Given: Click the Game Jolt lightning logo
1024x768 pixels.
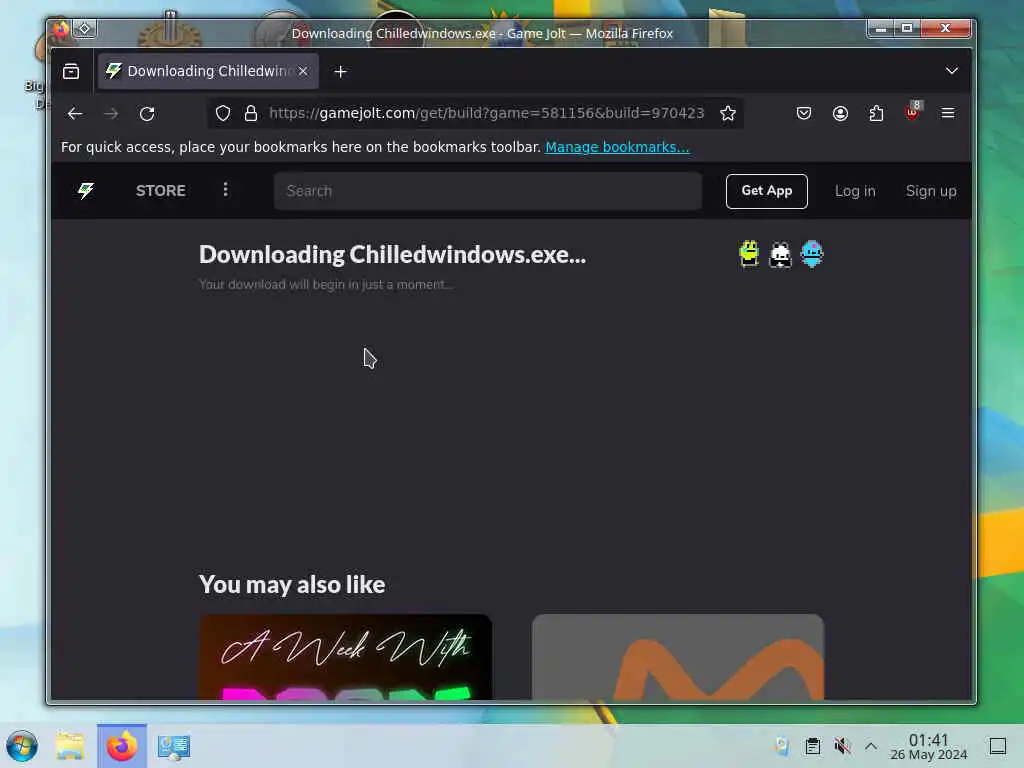Looking at the screenshot, I should 86,191.
